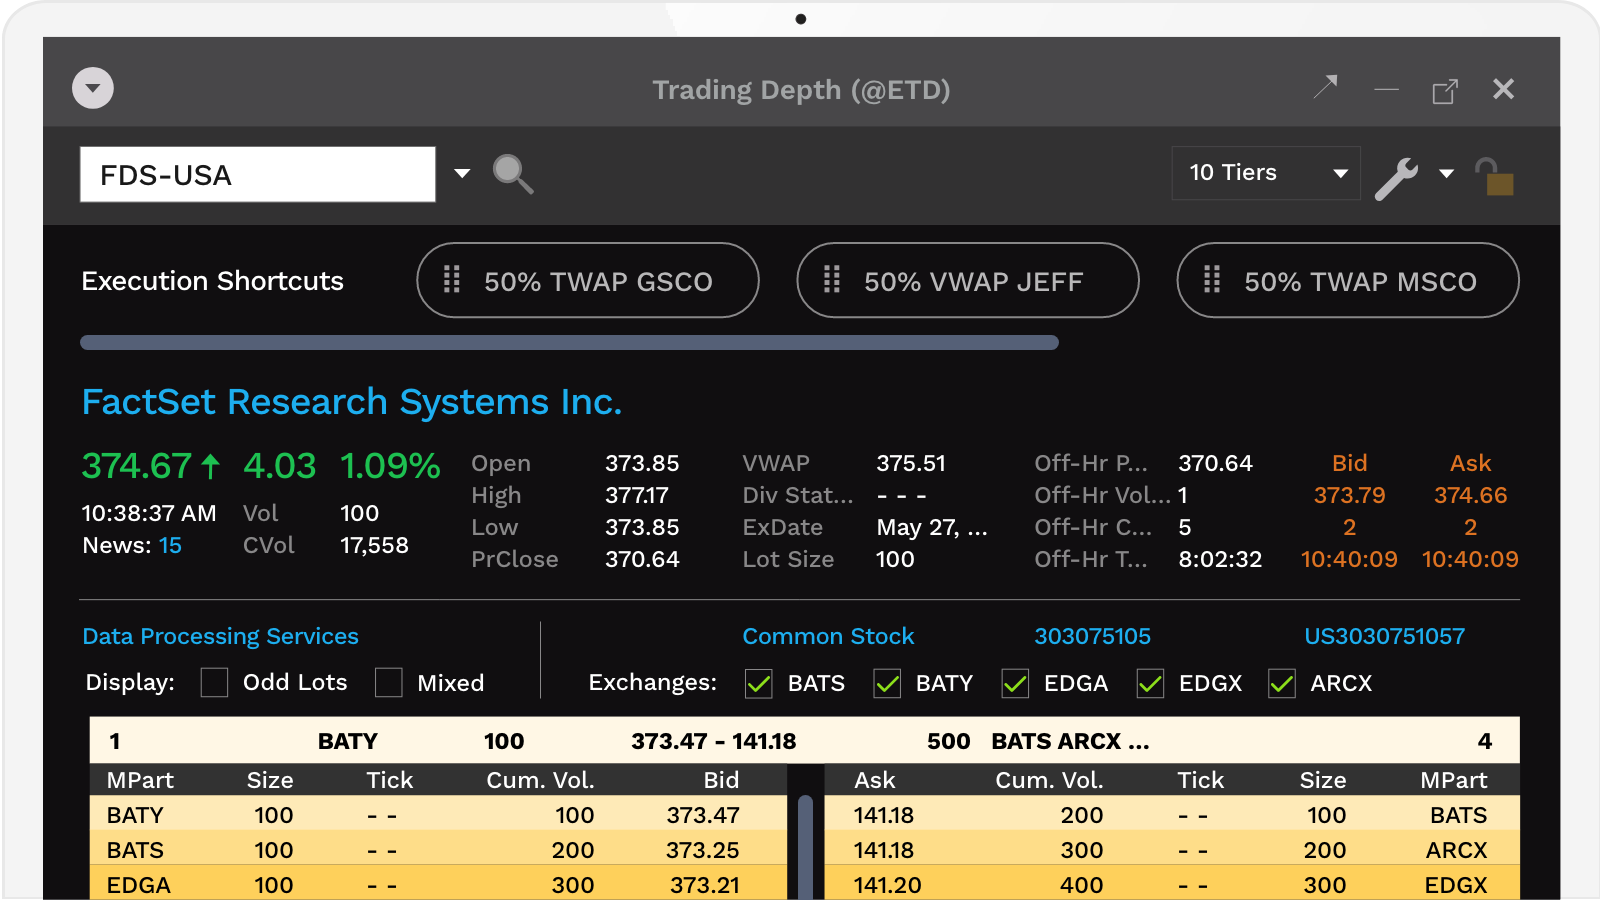1600x900 pixels.
Task: Sort by the ask-side MPart column header
Action: 1454,780
